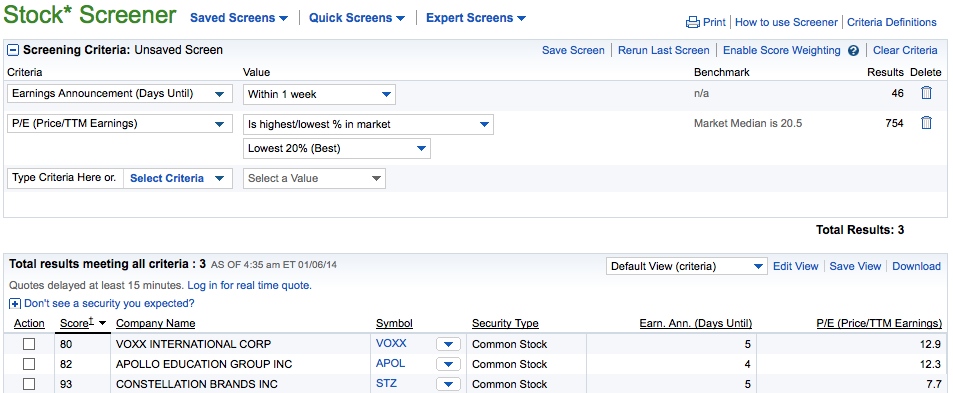Click the 754 results count
The width and height of the screenshot is (953, 393).
(x=894, y=124)
